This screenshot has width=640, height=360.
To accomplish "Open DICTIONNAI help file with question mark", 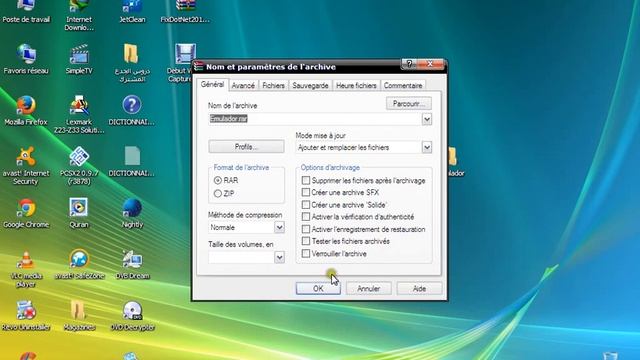I will click(131, 111).
